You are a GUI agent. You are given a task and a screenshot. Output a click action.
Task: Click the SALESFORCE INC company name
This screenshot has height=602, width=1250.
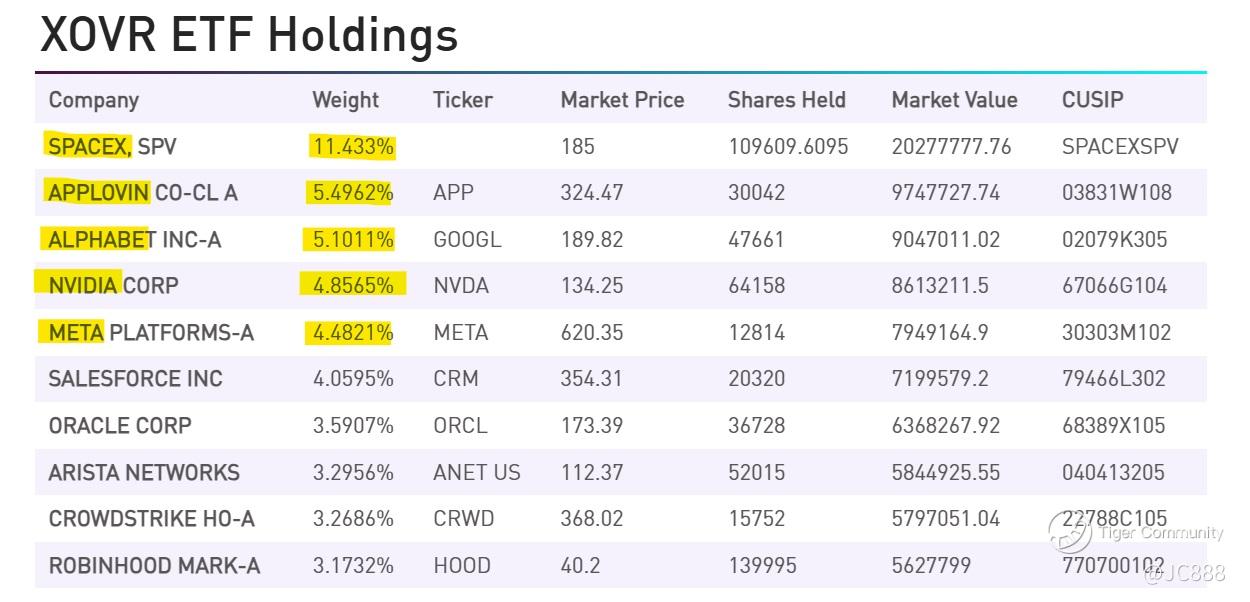point(135,379)
